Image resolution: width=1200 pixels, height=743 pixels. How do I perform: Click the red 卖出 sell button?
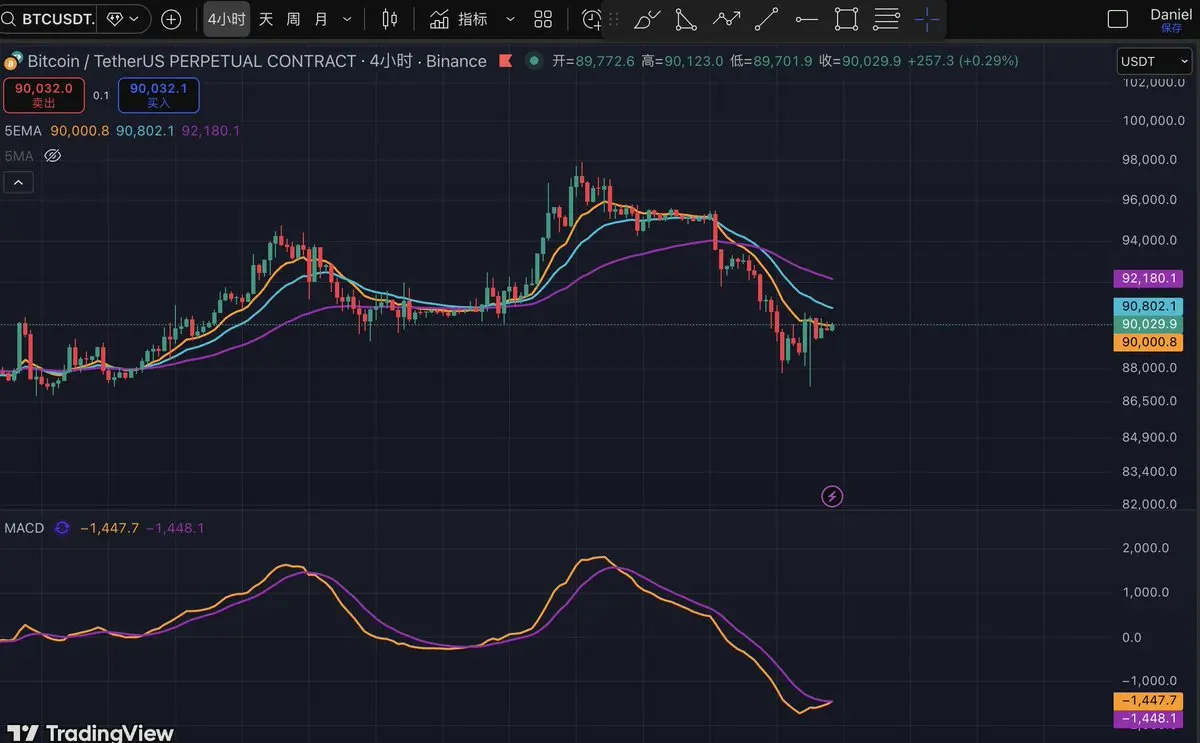43,95
